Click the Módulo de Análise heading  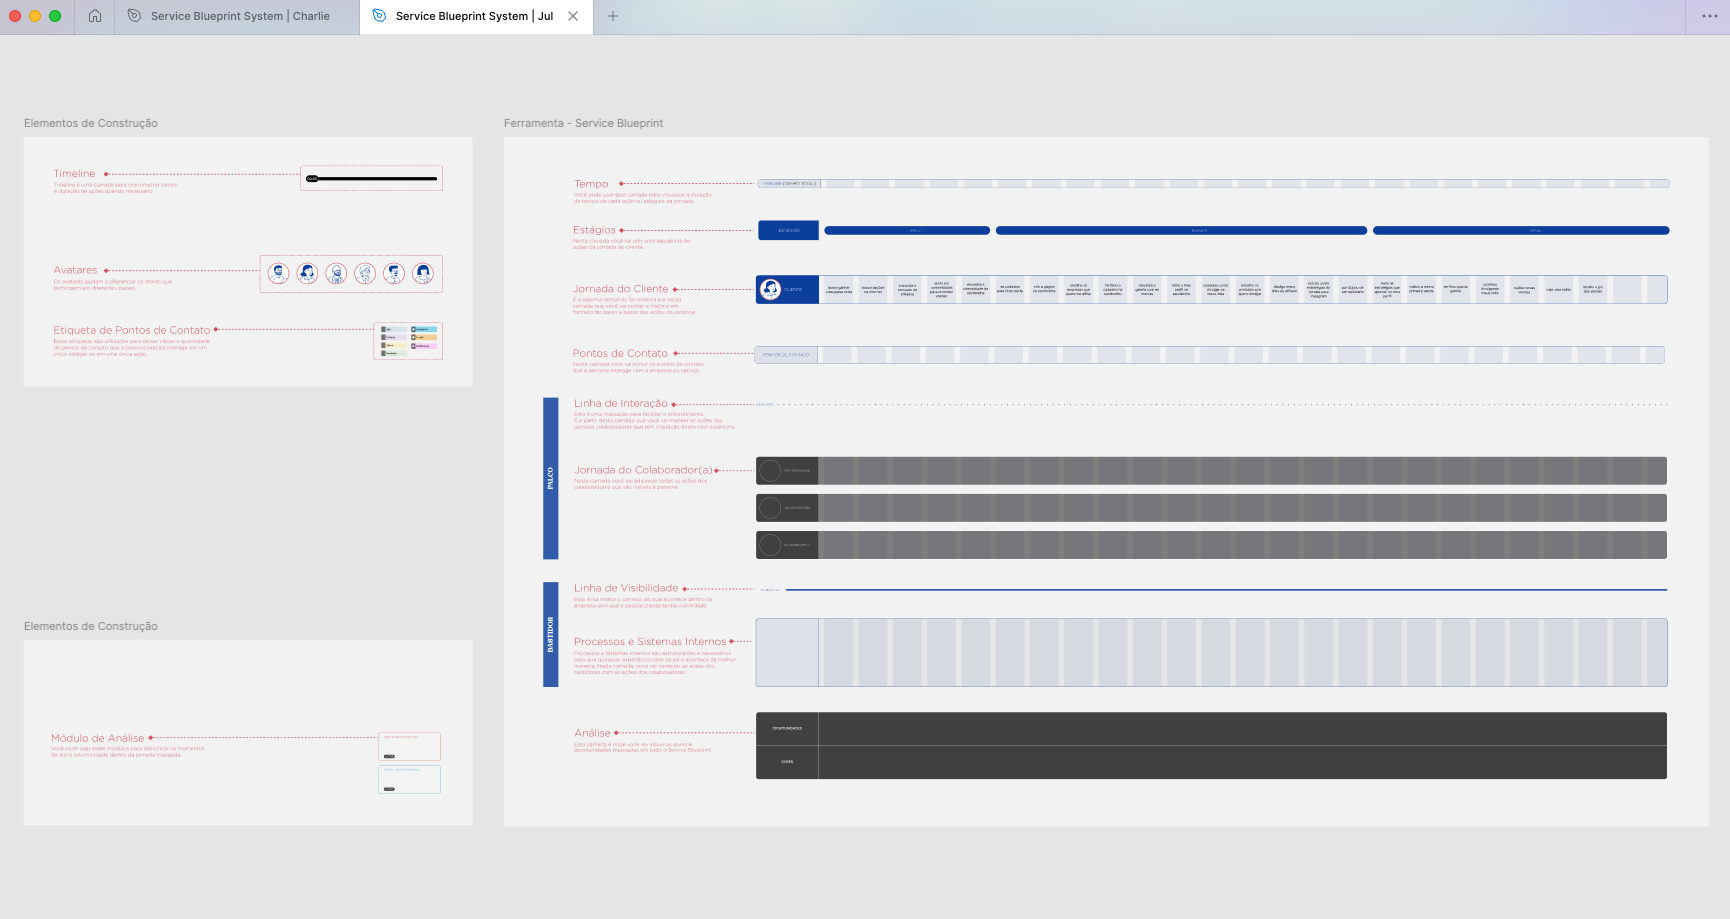coord(98,738)
